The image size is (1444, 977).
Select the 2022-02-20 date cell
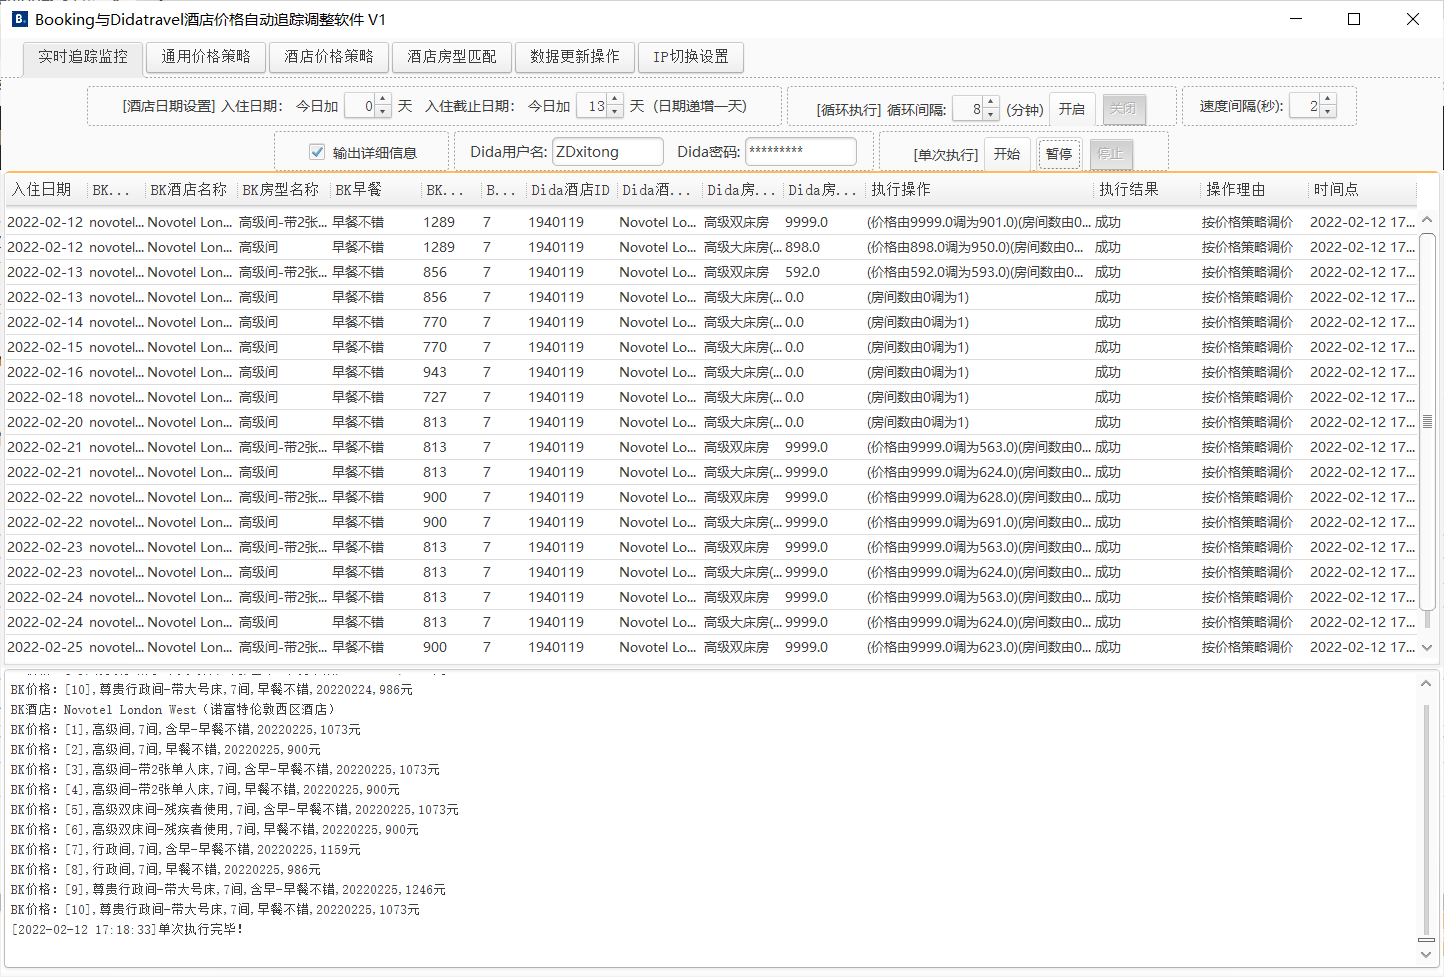(x=45, y=422)
